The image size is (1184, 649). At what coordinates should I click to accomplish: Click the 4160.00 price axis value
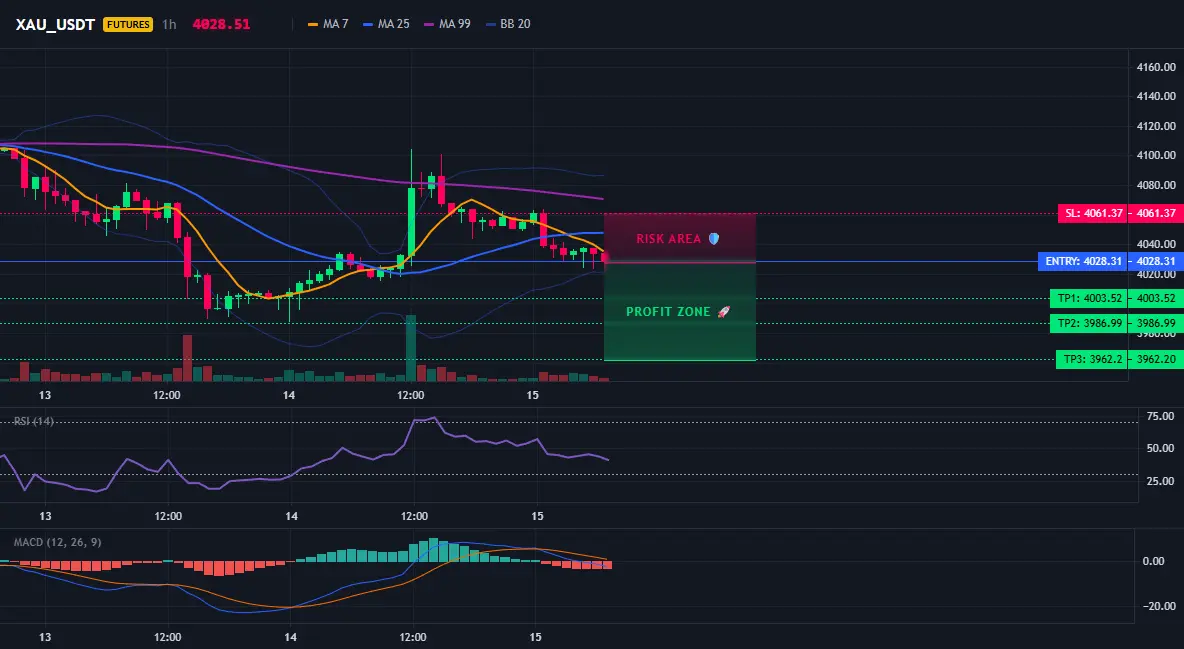[1156, 67]
